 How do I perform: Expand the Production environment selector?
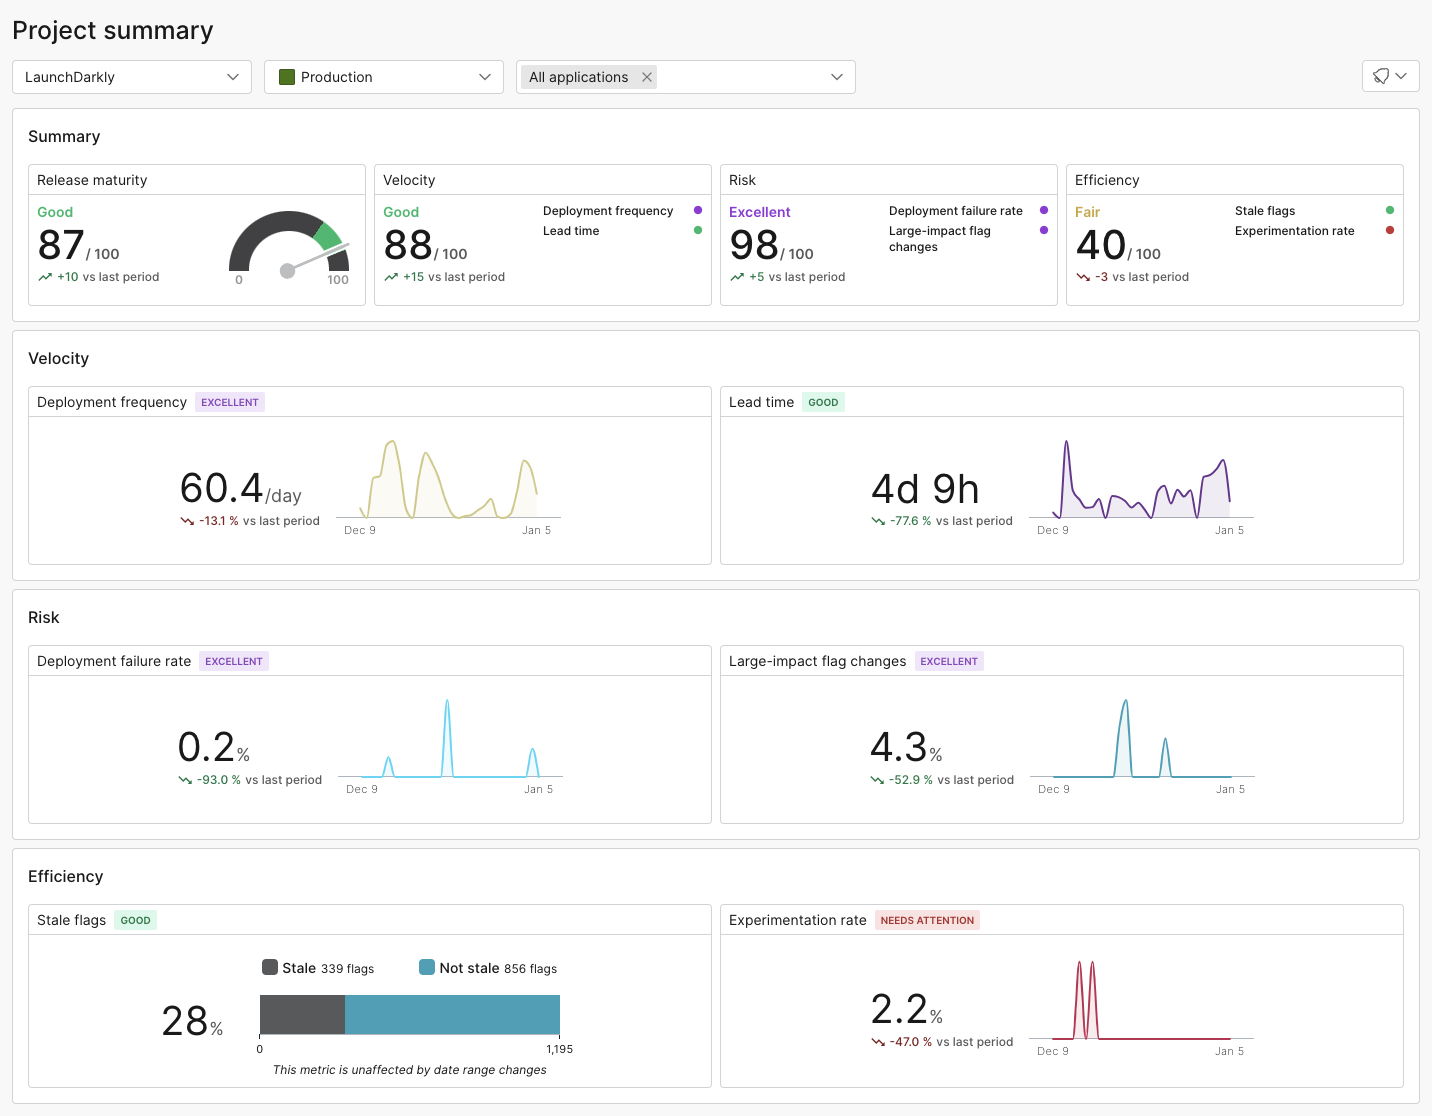click(384, 77)
